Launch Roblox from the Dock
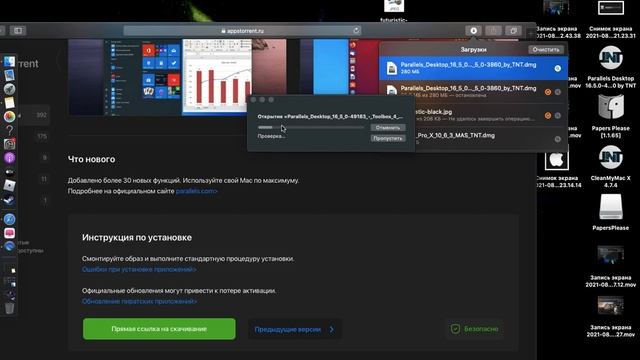The image size is (640, 360). 9,185
